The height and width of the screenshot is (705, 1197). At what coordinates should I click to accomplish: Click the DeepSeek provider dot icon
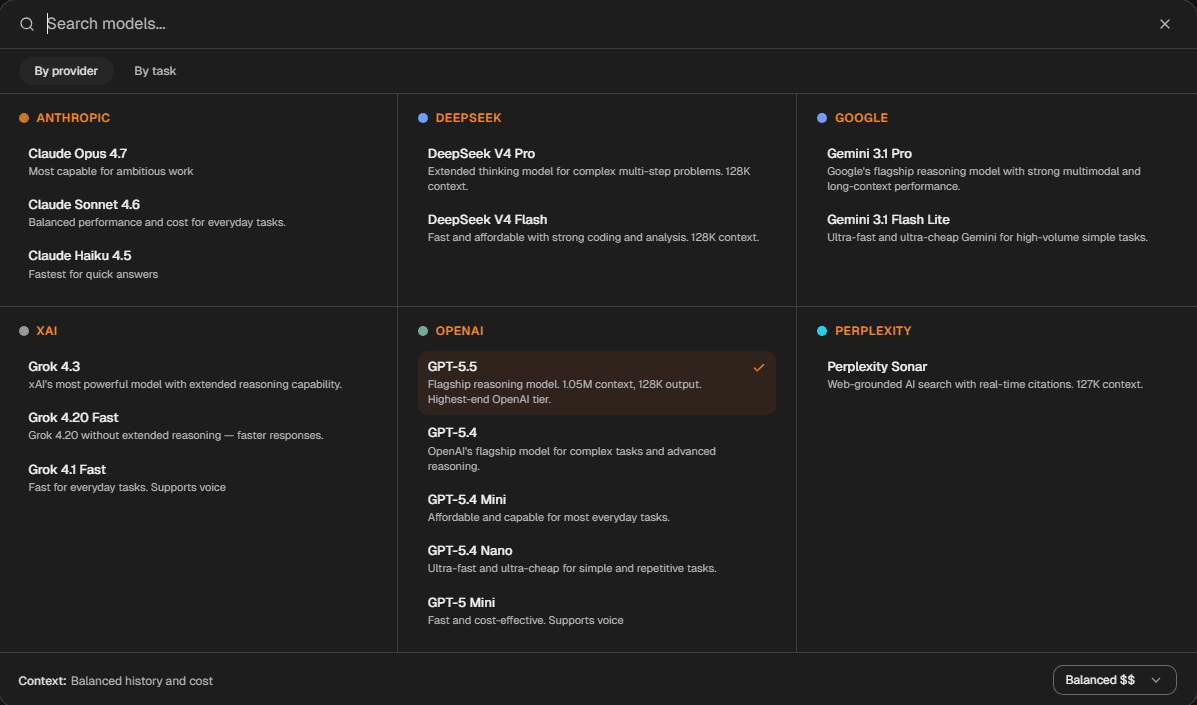pyautogui.click(x=423, y=118)
